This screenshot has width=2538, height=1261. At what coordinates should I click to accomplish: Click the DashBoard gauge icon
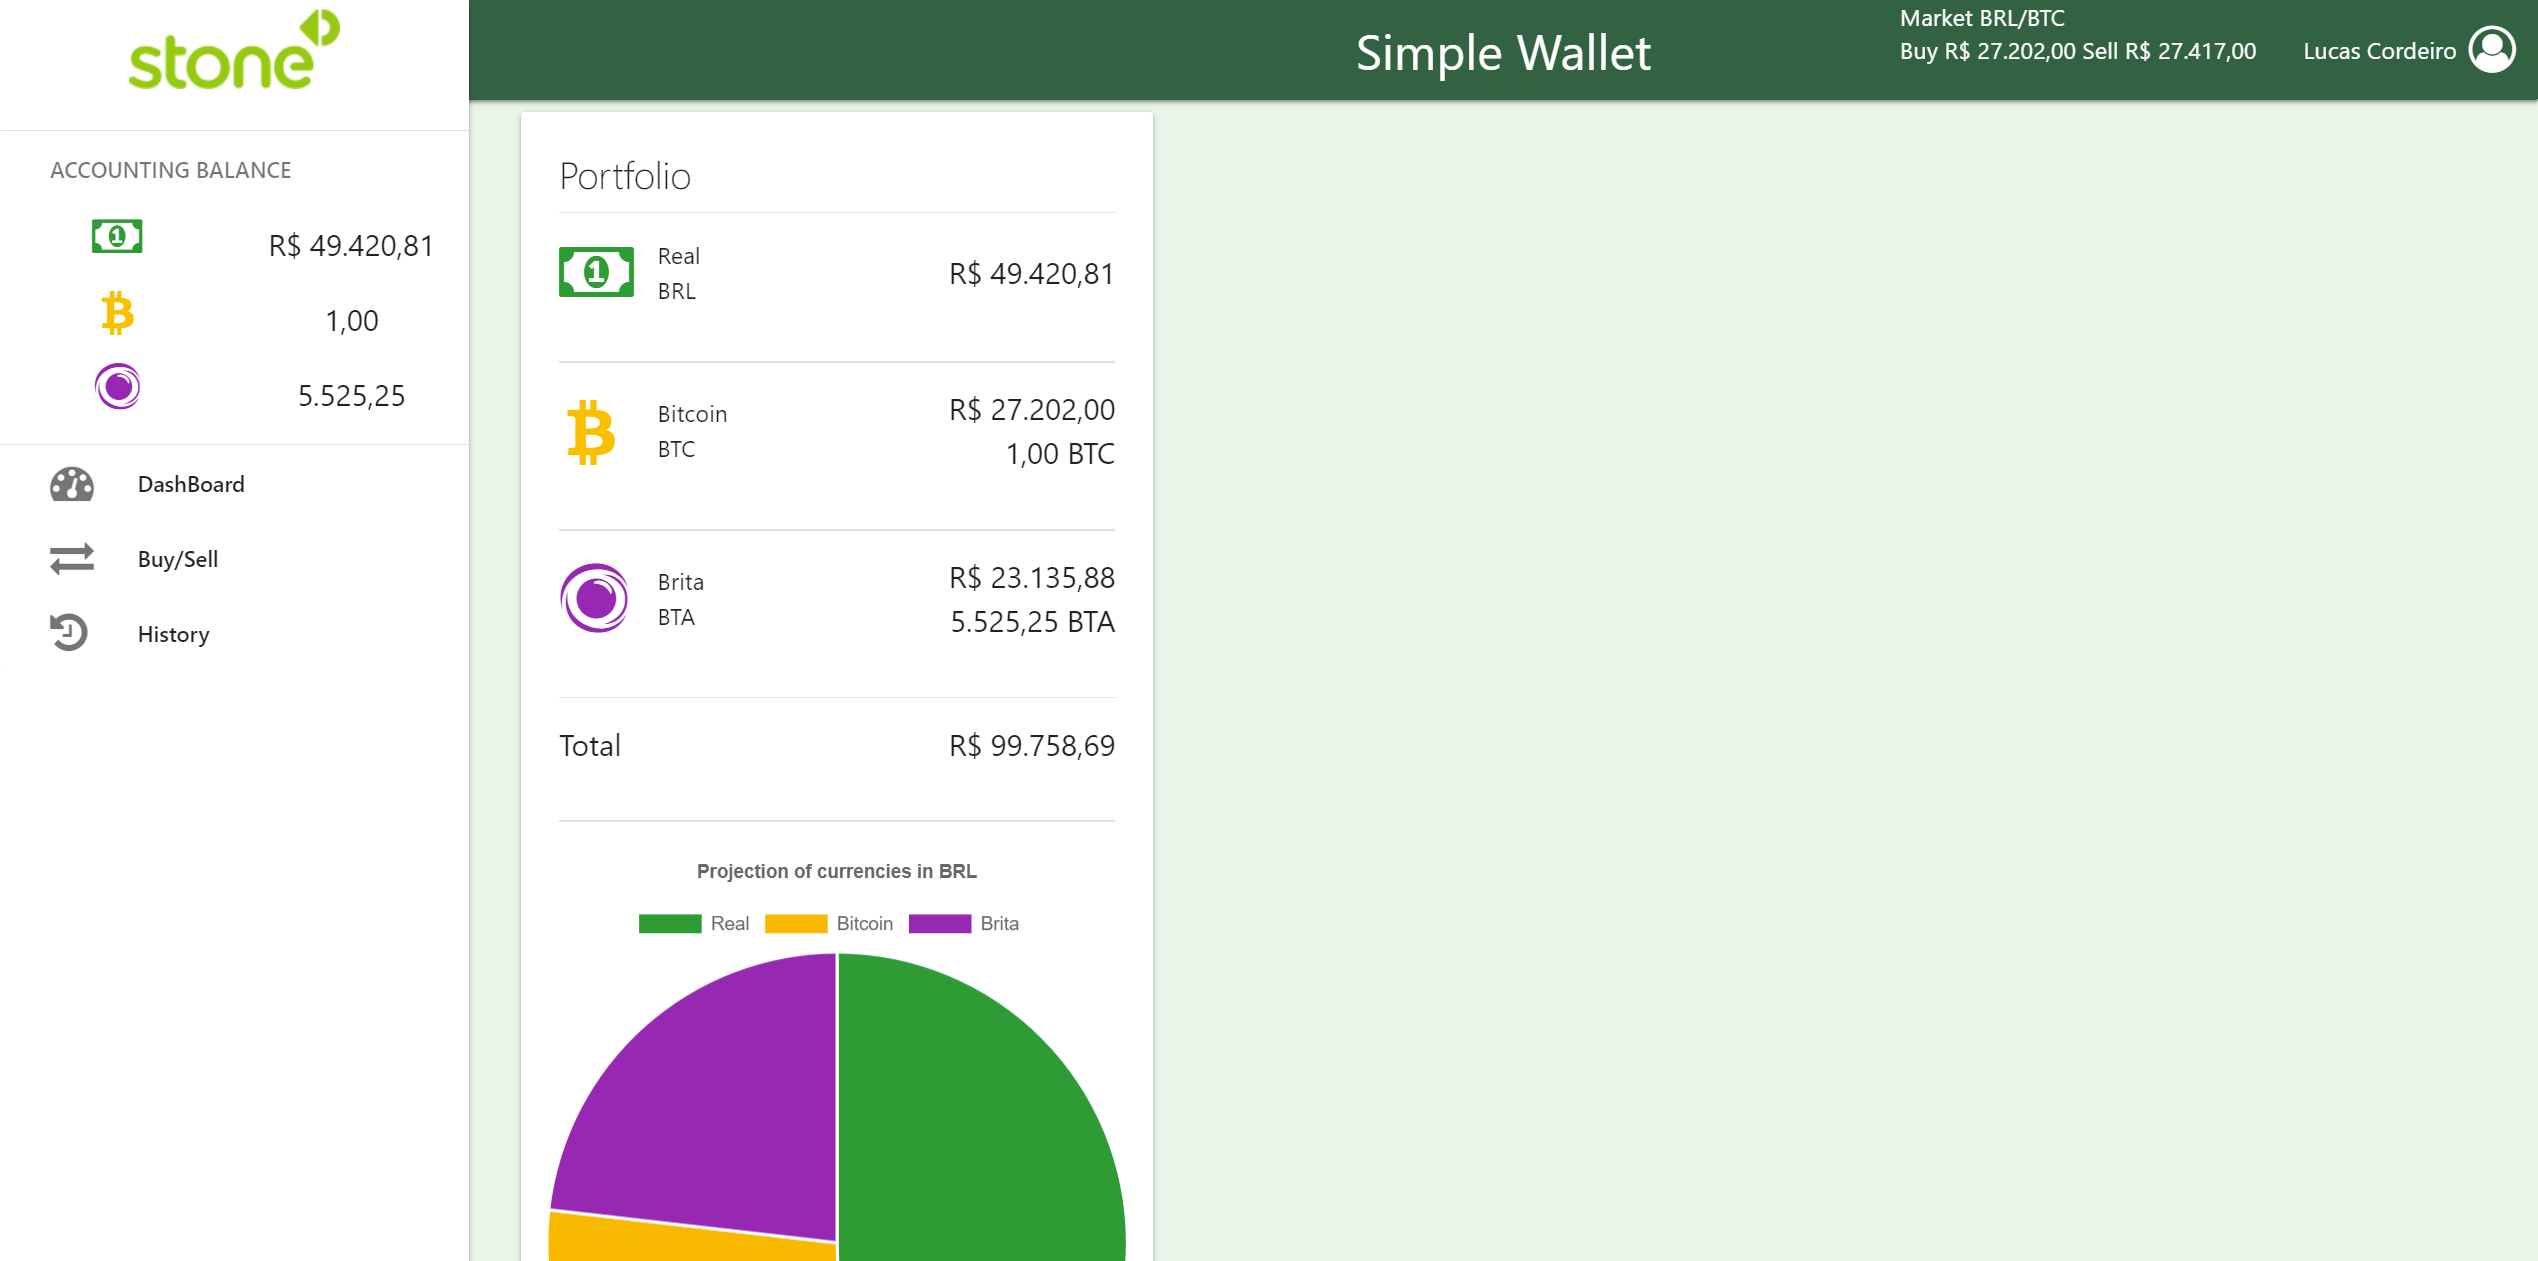coord(69,484)
